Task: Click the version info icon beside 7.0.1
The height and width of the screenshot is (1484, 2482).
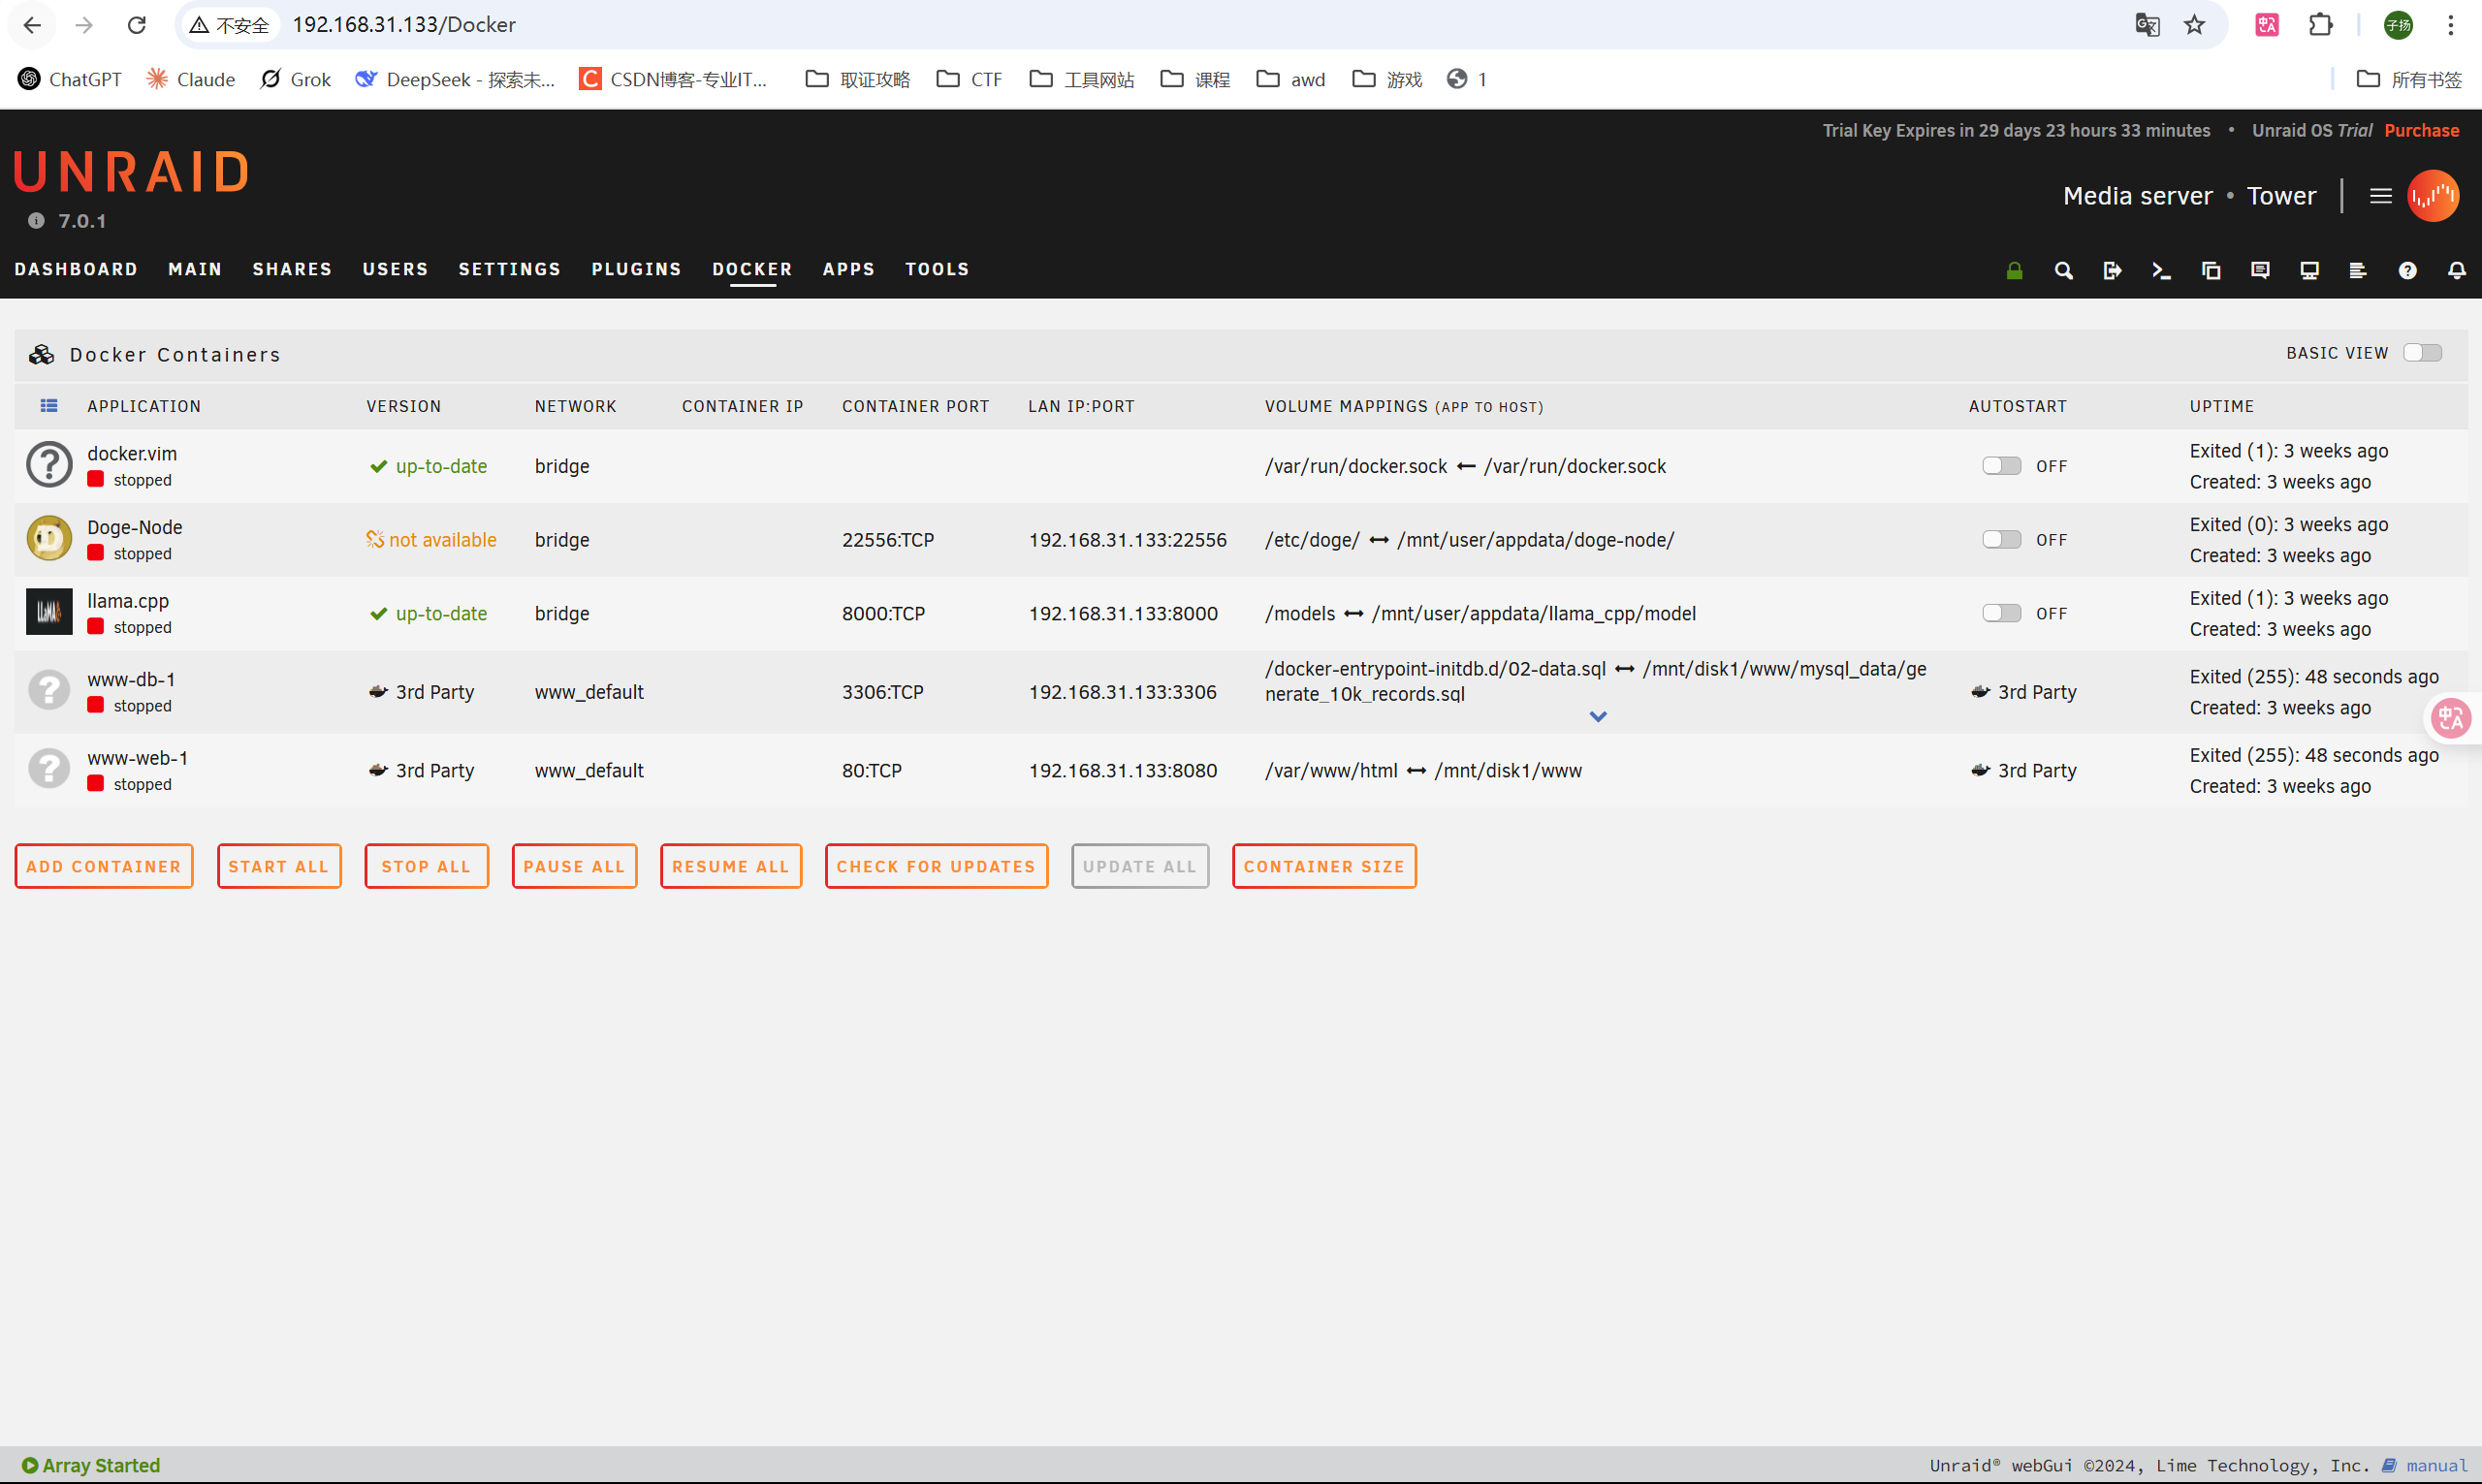Action: pyautogui.click(x=36, y=221)
